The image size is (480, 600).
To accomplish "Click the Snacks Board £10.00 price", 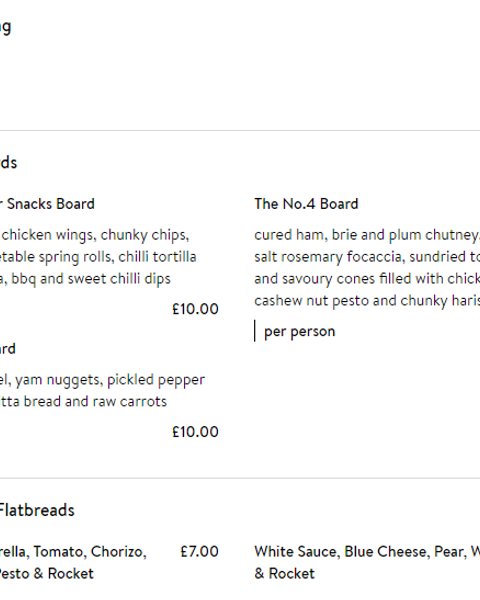I will 195,309.
